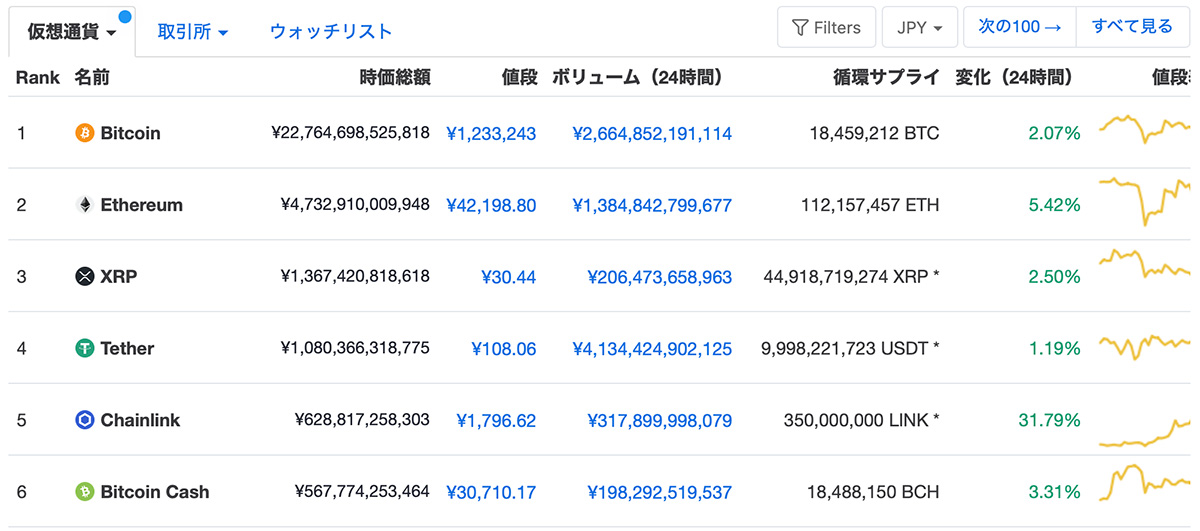The image size is (1200, 531).
Task: Sort by 時価総額 column header
Action: coord(395,77)
